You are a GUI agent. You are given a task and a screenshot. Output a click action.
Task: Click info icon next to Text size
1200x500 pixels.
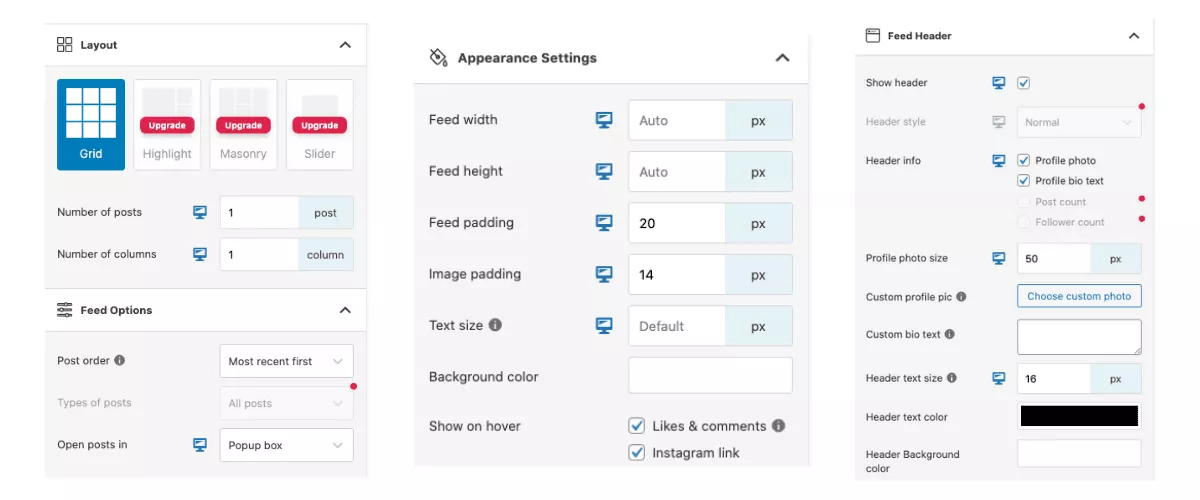(x=495, y=325)
